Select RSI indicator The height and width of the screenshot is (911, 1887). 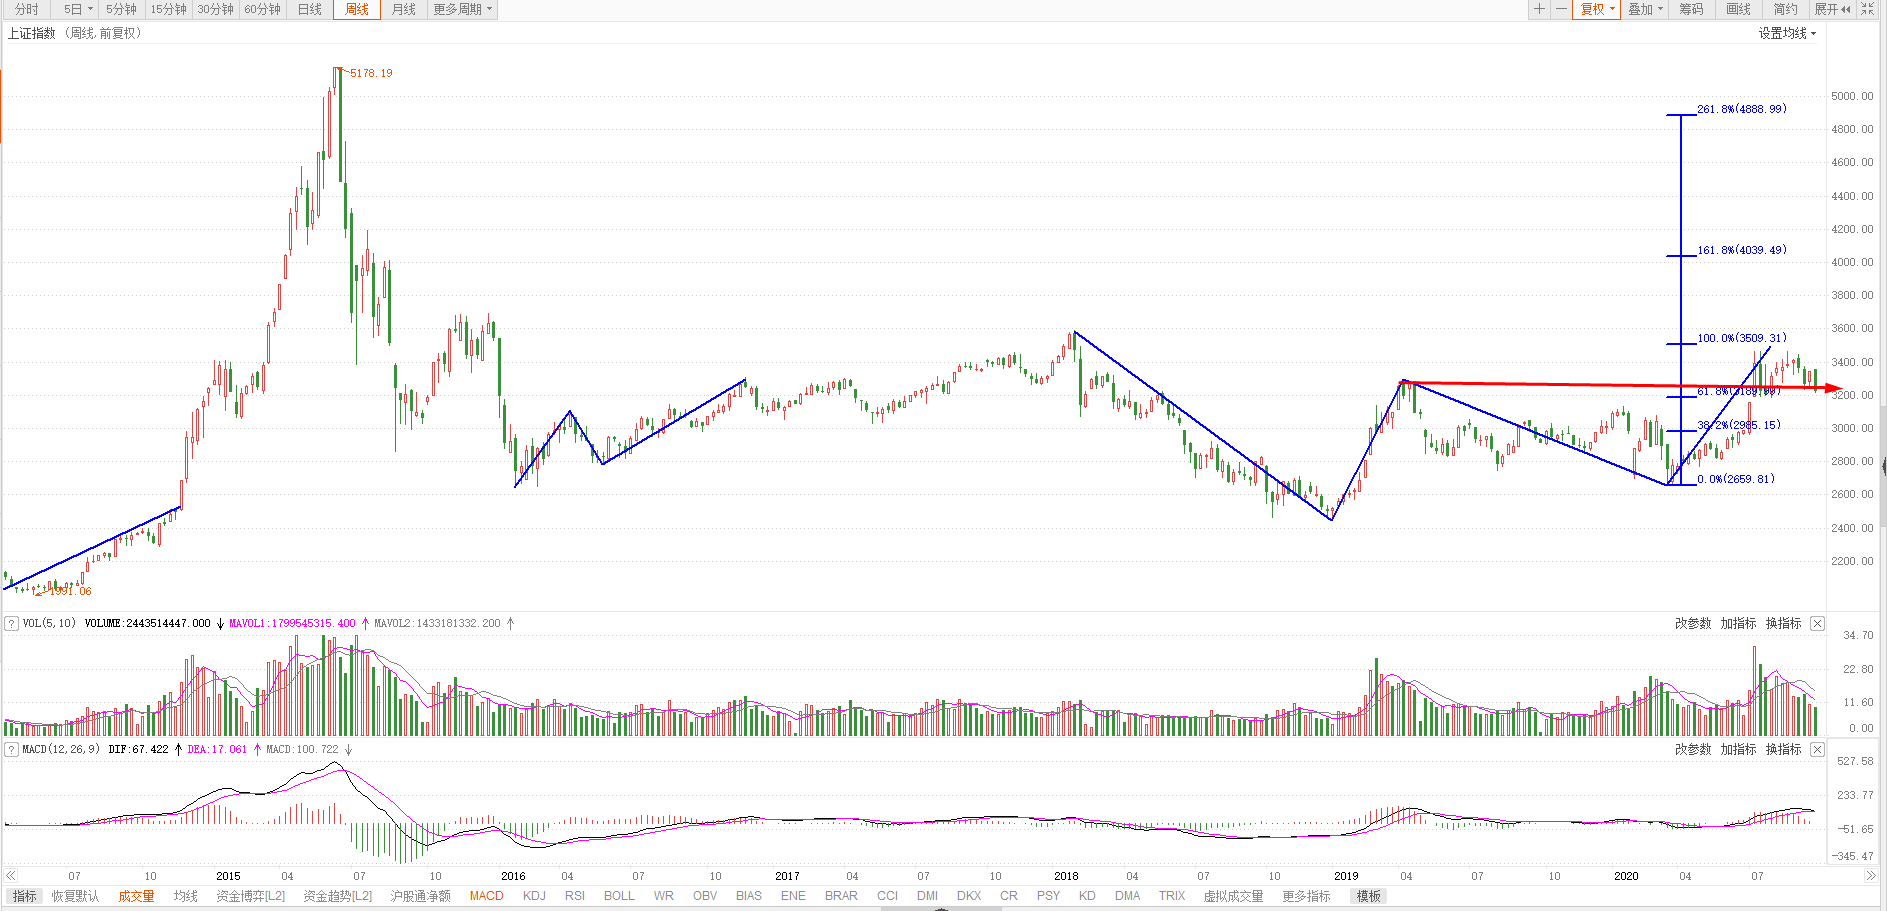click(575, 896)
